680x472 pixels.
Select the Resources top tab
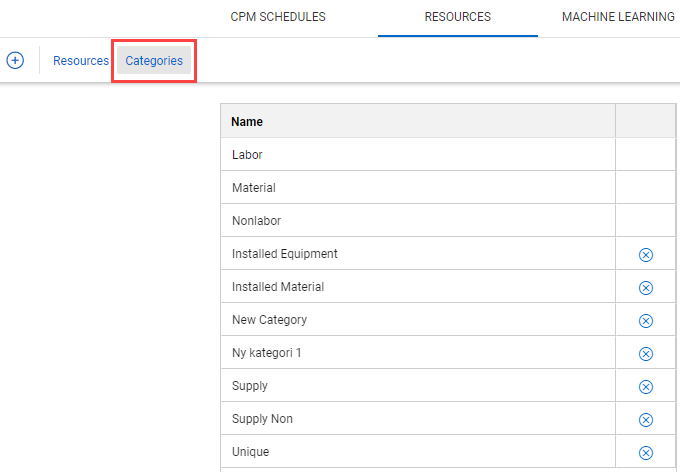coord(457,17)
